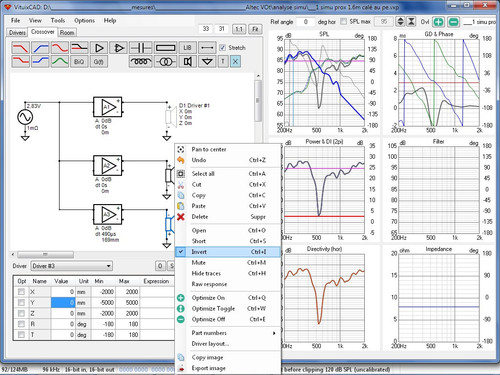Image resolution: width=500 pixels, height=375 pixels.
Task: Click the blue X delete tool button
Action: click(x=235, y=61)
